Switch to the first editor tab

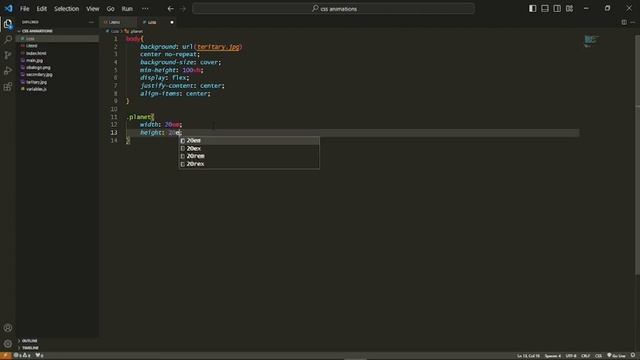[118, 22]
